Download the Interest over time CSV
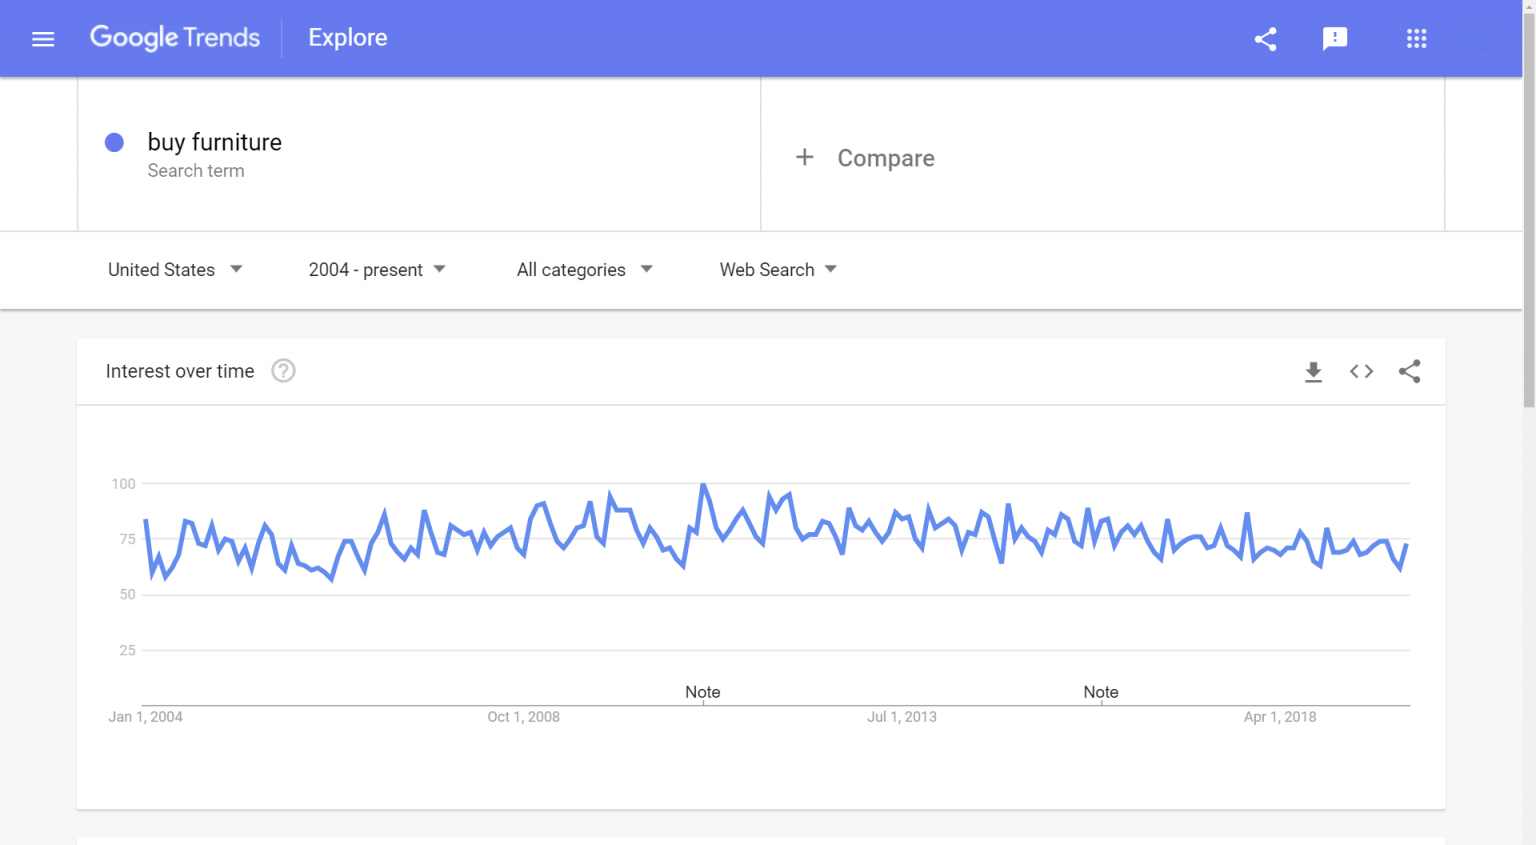The height and width of the screenshot is (845, 1536). click(1313, 372)
